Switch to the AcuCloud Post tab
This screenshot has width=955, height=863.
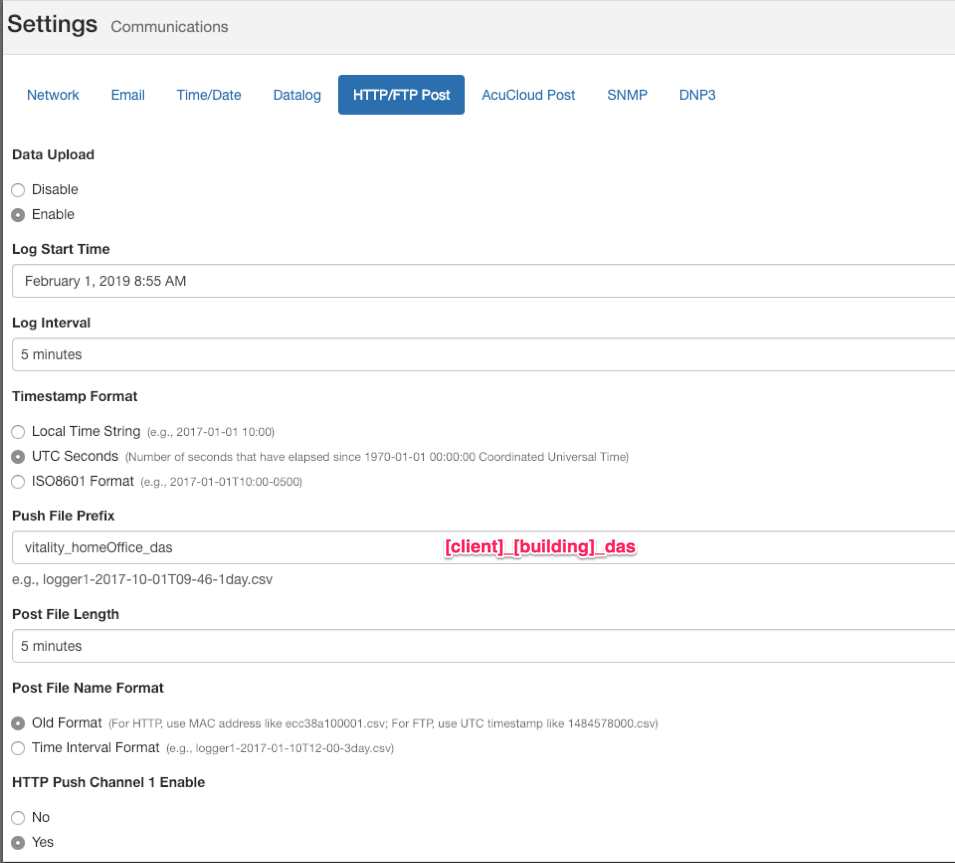pyautogui.click(x=528, y=95)
